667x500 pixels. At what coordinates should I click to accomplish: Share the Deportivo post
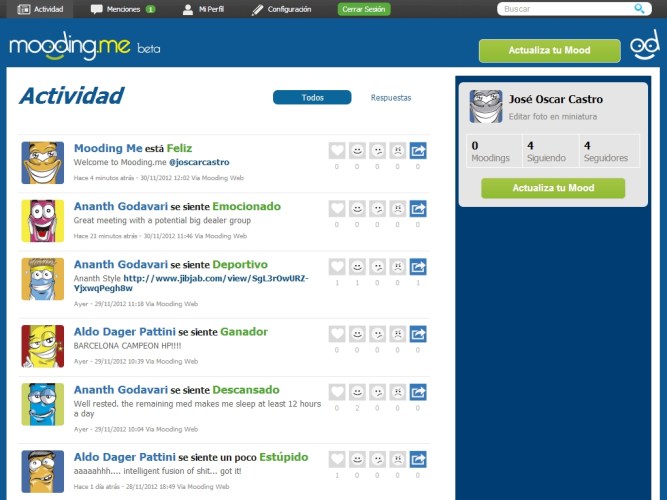pyautogui.click(x=418, y=267)
